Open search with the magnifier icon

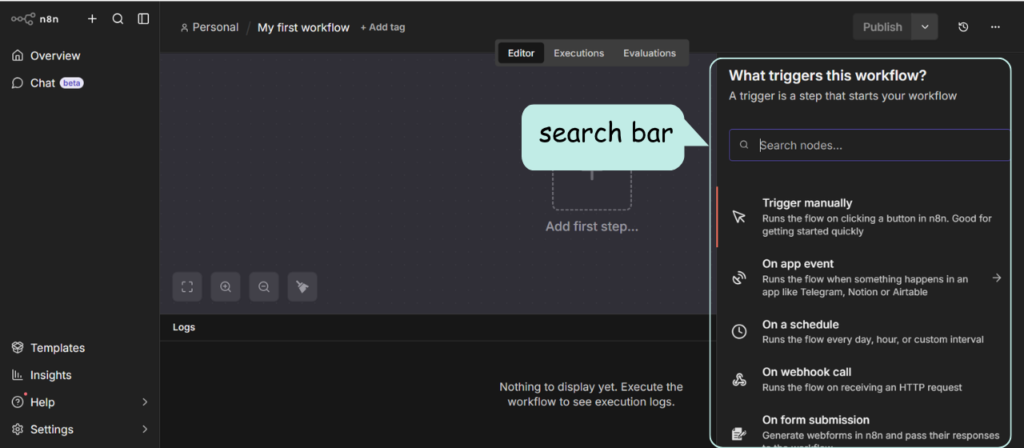pos(118,19)
